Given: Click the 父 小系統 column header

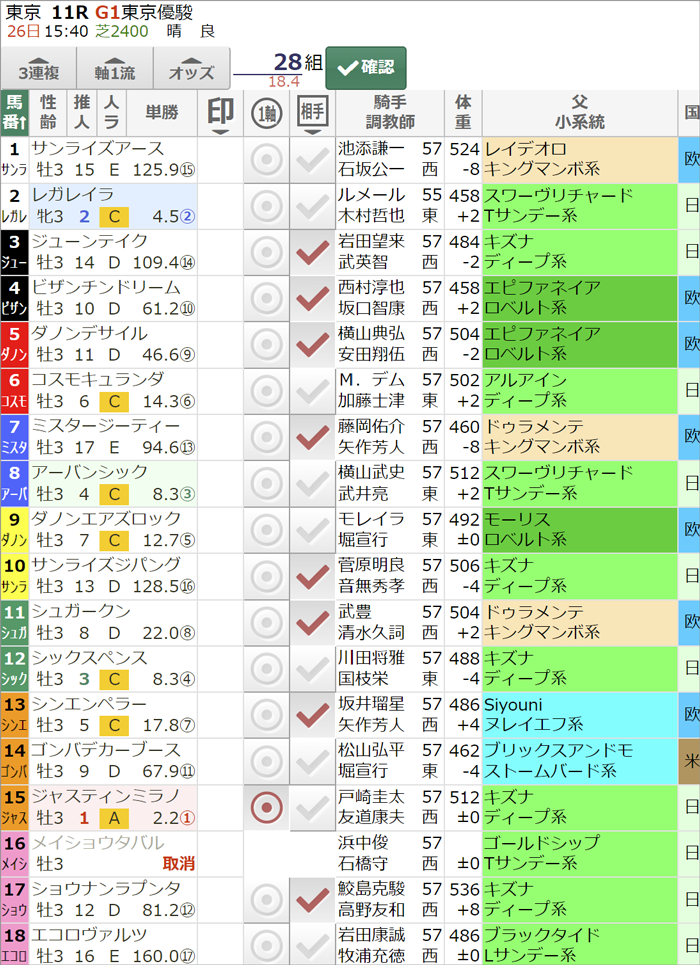Looking at the screenshot, I should 579,113.
